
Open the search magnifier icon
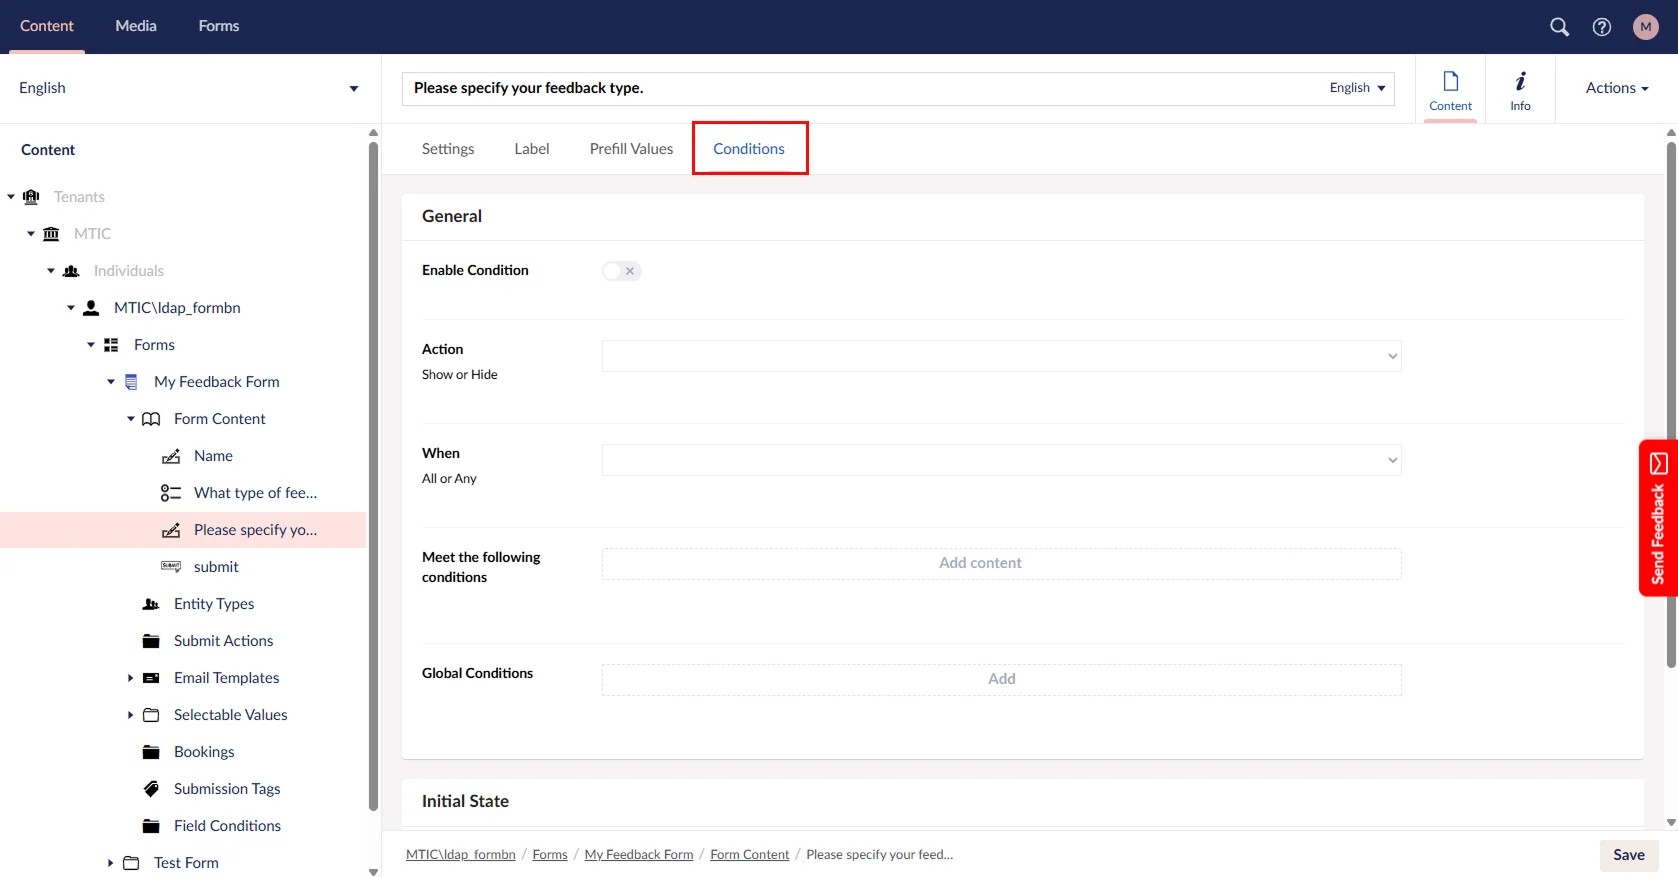tap(1559, 27)
